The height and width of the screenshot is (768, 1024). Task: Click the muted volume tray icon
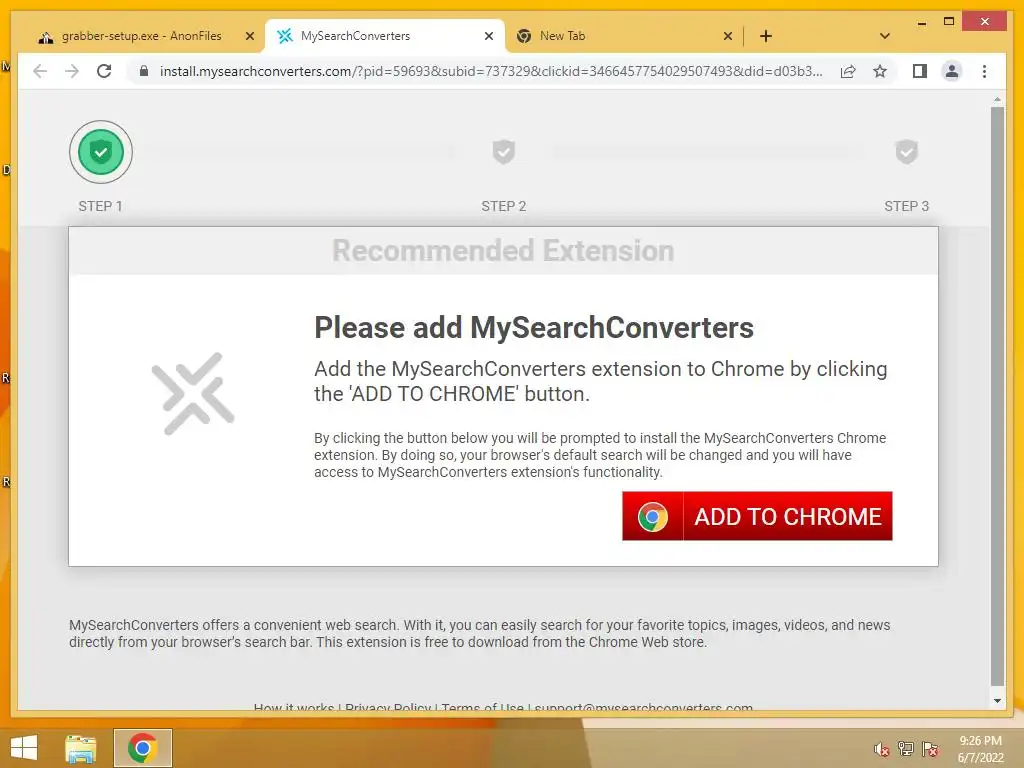pyautogui.click(x=881, y=749)
